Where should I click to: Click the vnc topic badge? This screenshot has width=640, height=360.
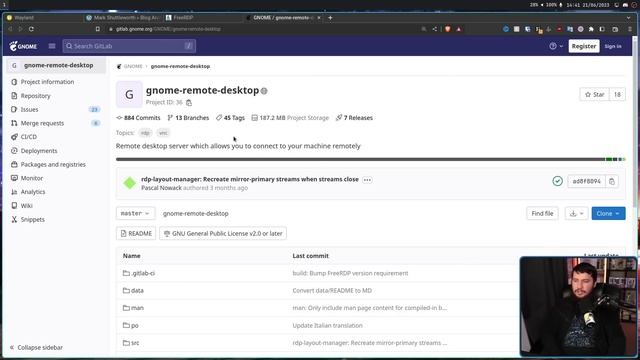pos(163,133)
